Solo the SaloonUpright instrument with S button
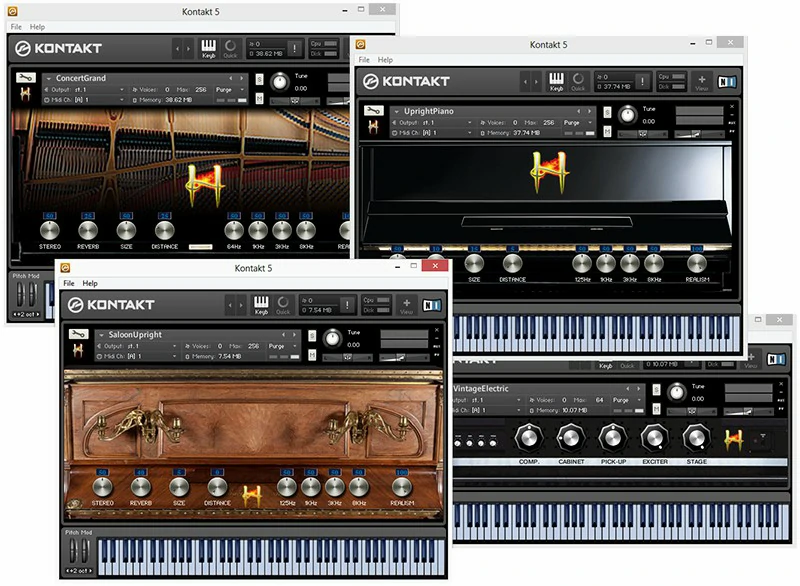 312,336
